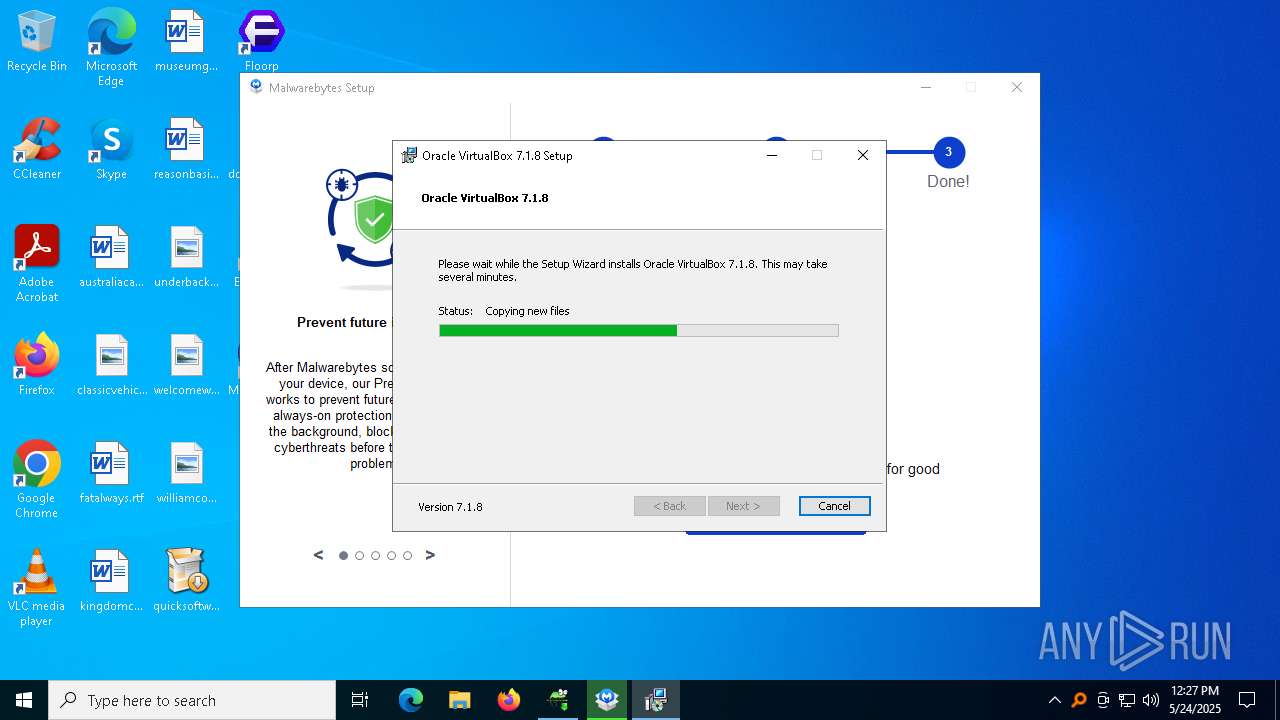Open Floorp browser desktop shortcut
1280x720 pixels.
(262, 41)
